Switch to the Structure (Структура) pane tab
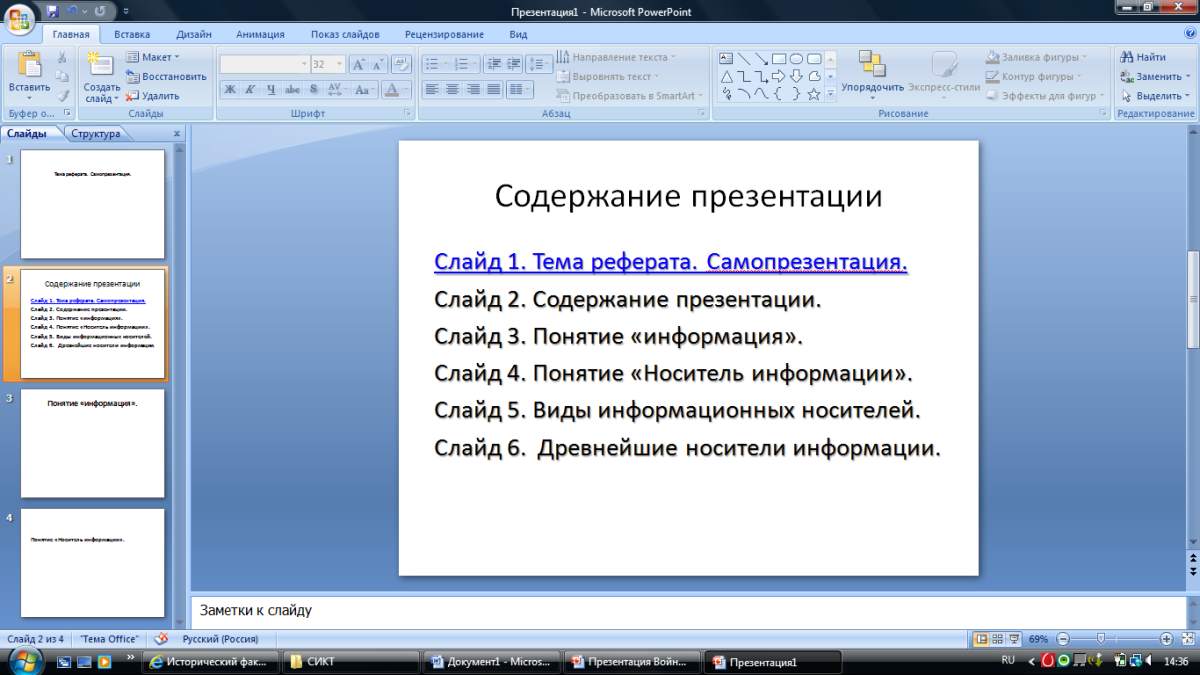This screenshot has height=675, width=1200. click(x=96, y=133)
